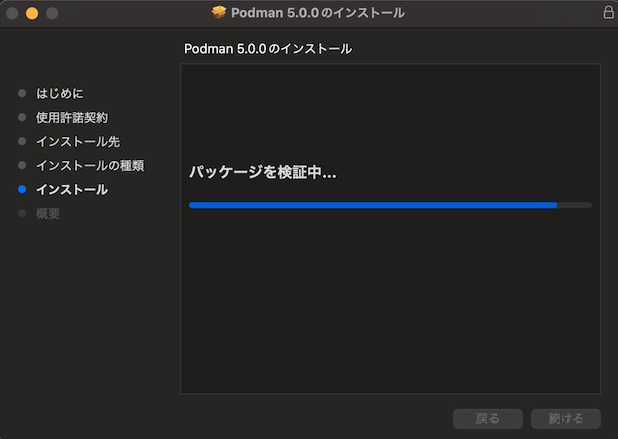
Task: Select the active インストール step
Action: coord(72,190)
